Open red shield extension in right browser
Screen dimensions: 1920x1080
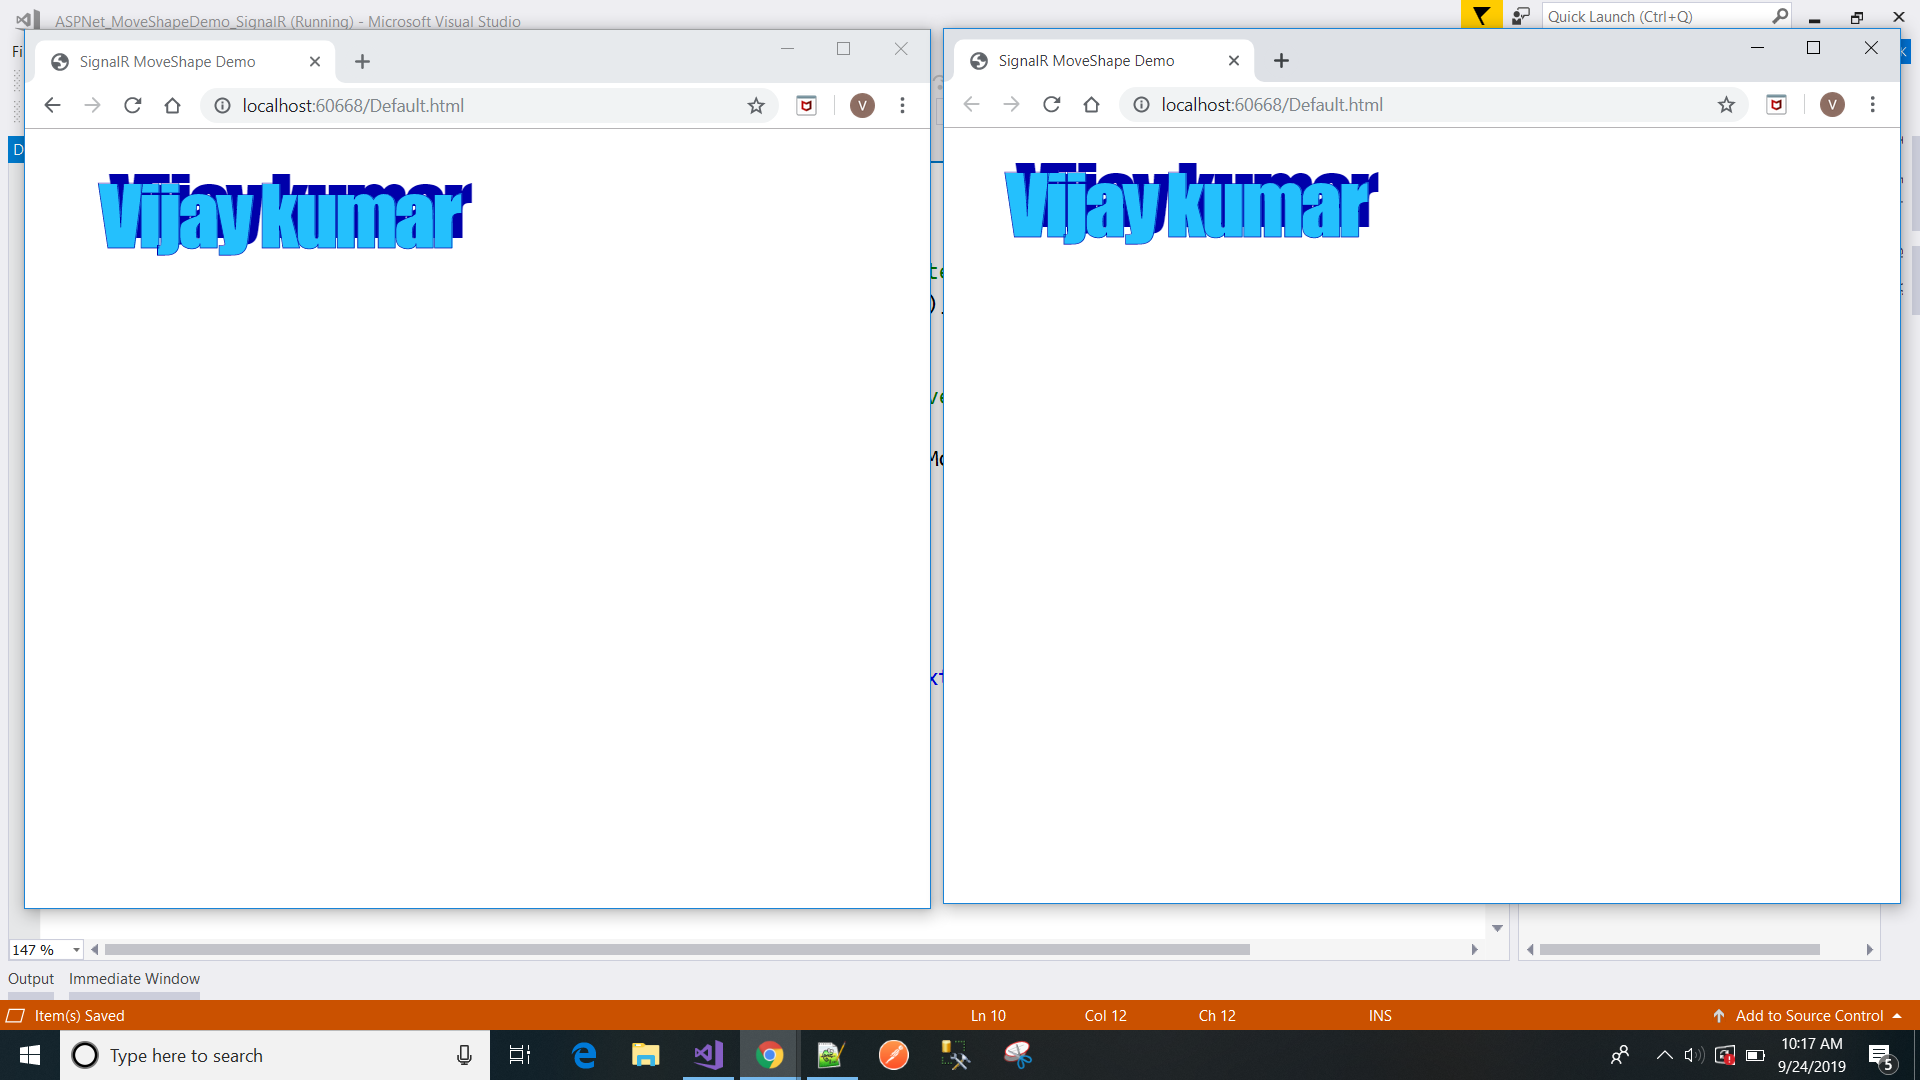(1776, 104)
